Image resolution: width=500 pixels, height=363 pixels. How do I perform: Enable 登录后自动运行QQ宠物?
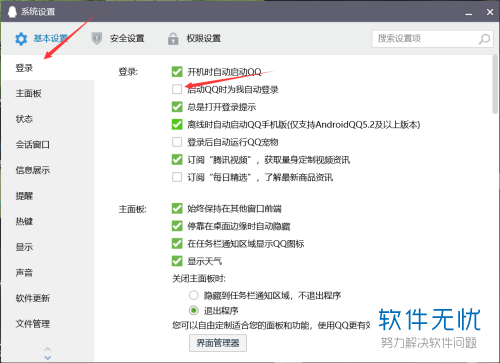pos(177,142)
